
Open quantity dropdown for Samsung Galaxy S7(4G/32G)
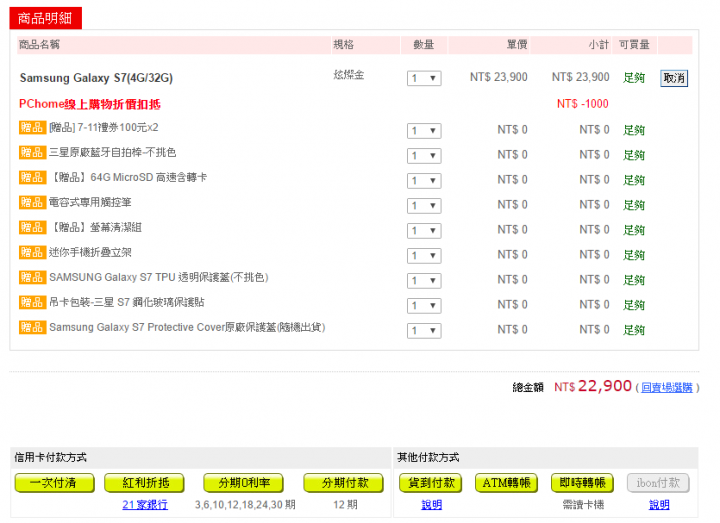[424, 78]
